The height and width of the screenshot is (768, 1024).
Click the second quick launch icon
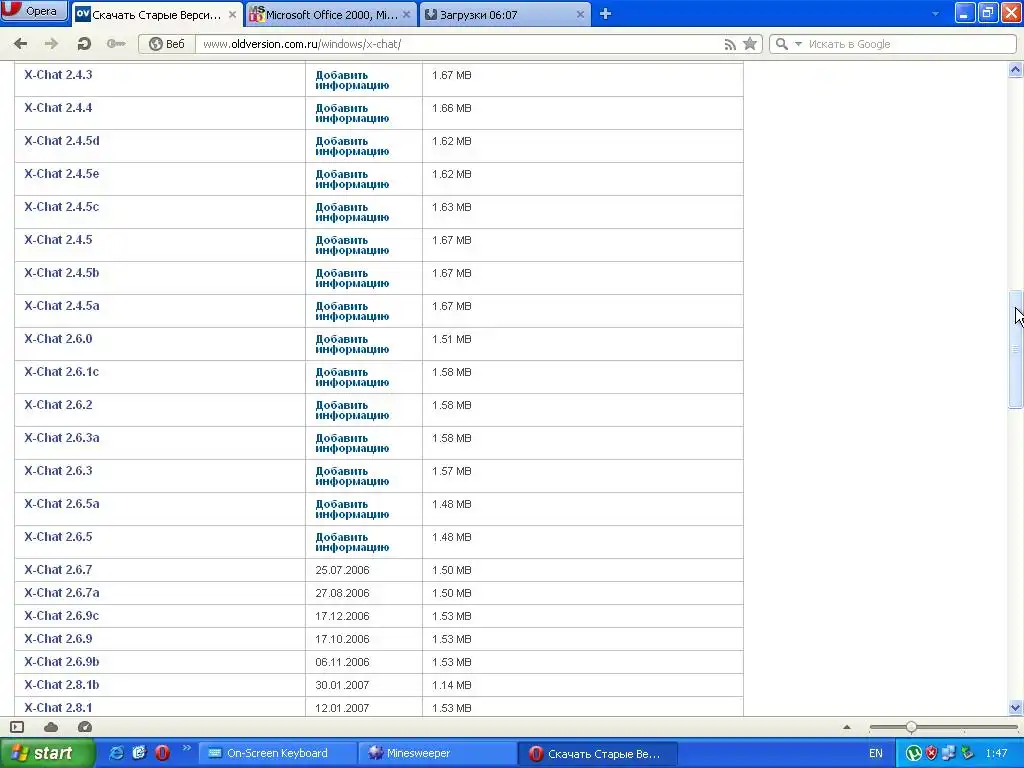[x=139, y=753]
